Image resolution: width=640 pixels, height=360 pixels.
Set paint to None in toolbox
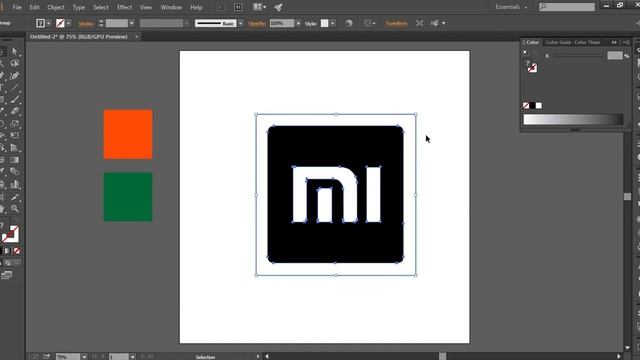click(17, 251)
